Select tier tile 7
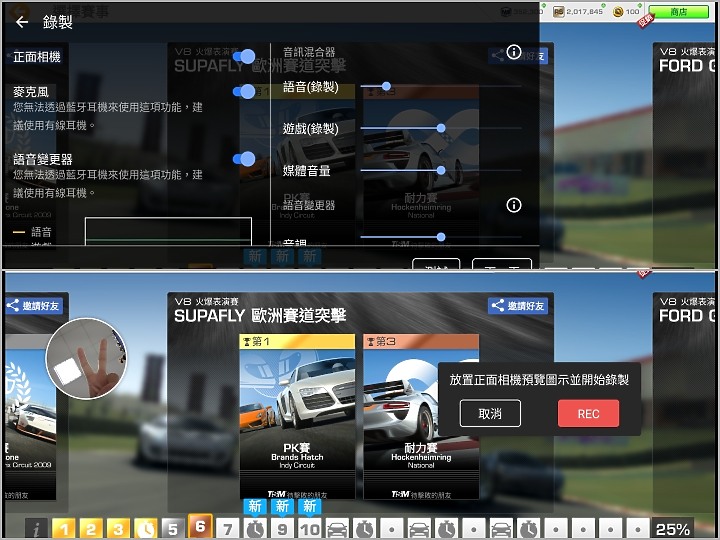Screen dimensions: 720x540 [x=228, y=529]
